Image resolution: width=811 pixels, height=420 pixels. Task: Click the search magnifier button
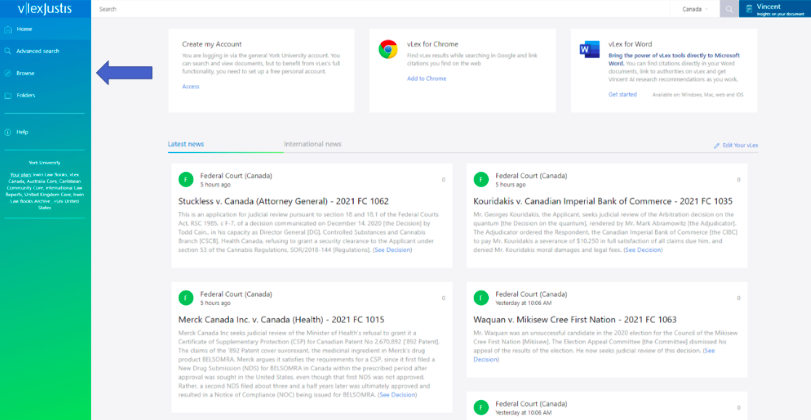coord(729,9)
